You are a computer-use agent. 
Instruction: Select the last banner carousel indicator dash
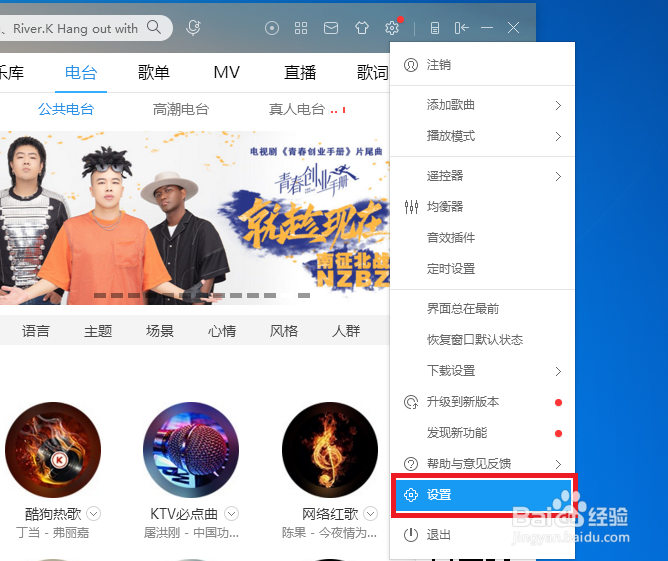(x=304, y=295)
